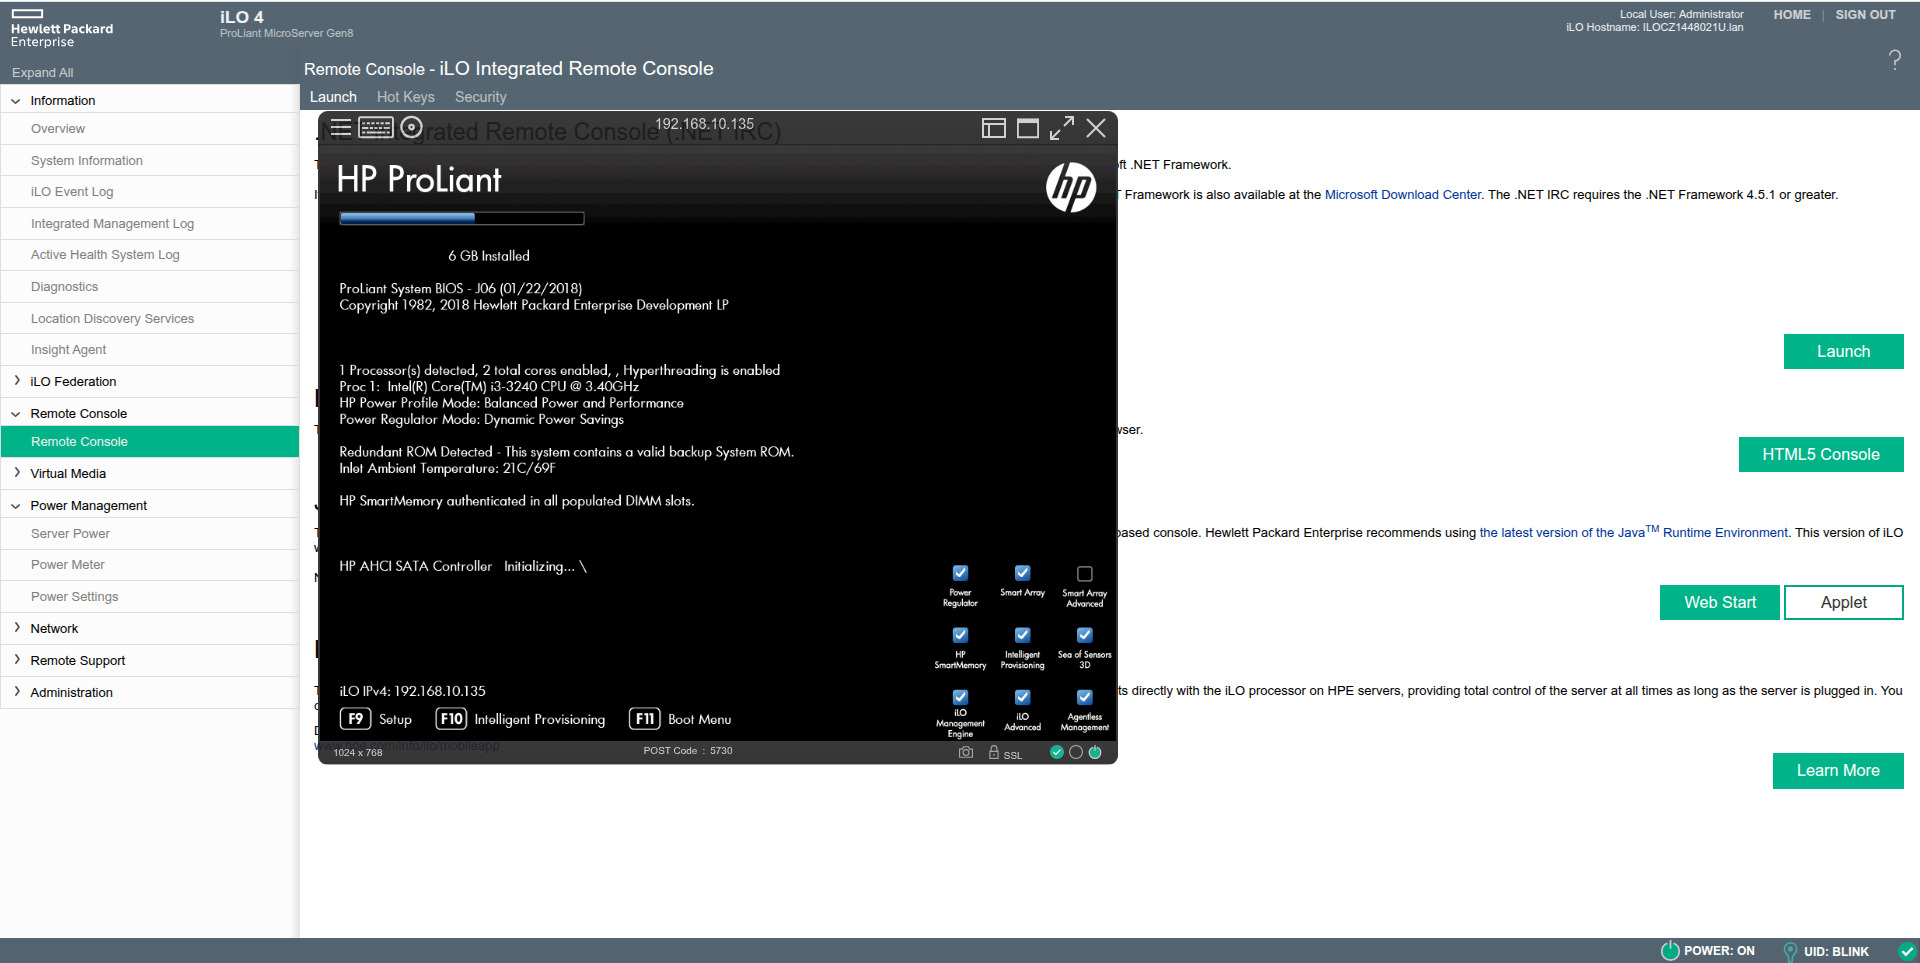Open the help question mark icon

1895,60
